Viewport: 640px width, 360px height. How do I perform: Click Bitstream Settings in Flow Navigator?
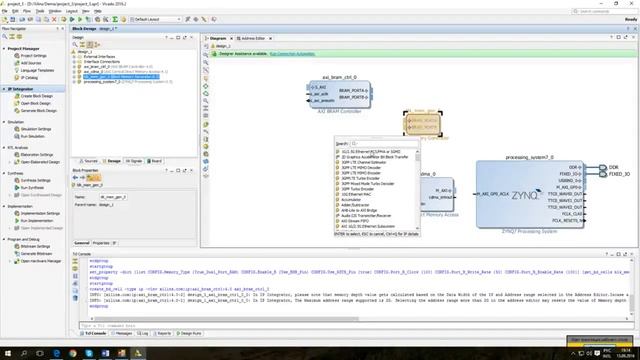35,247
